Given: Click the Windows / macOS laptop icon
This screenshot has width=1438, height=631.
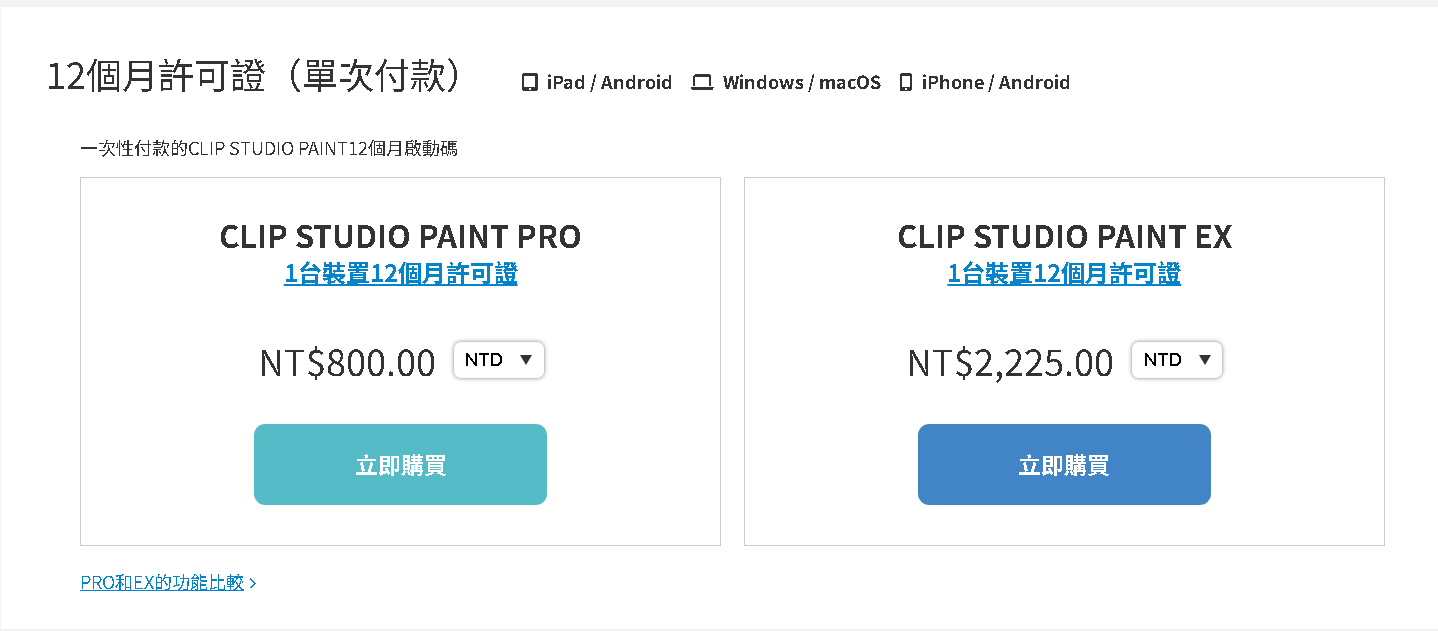Looking at the screenshot, I should [702, 83].
